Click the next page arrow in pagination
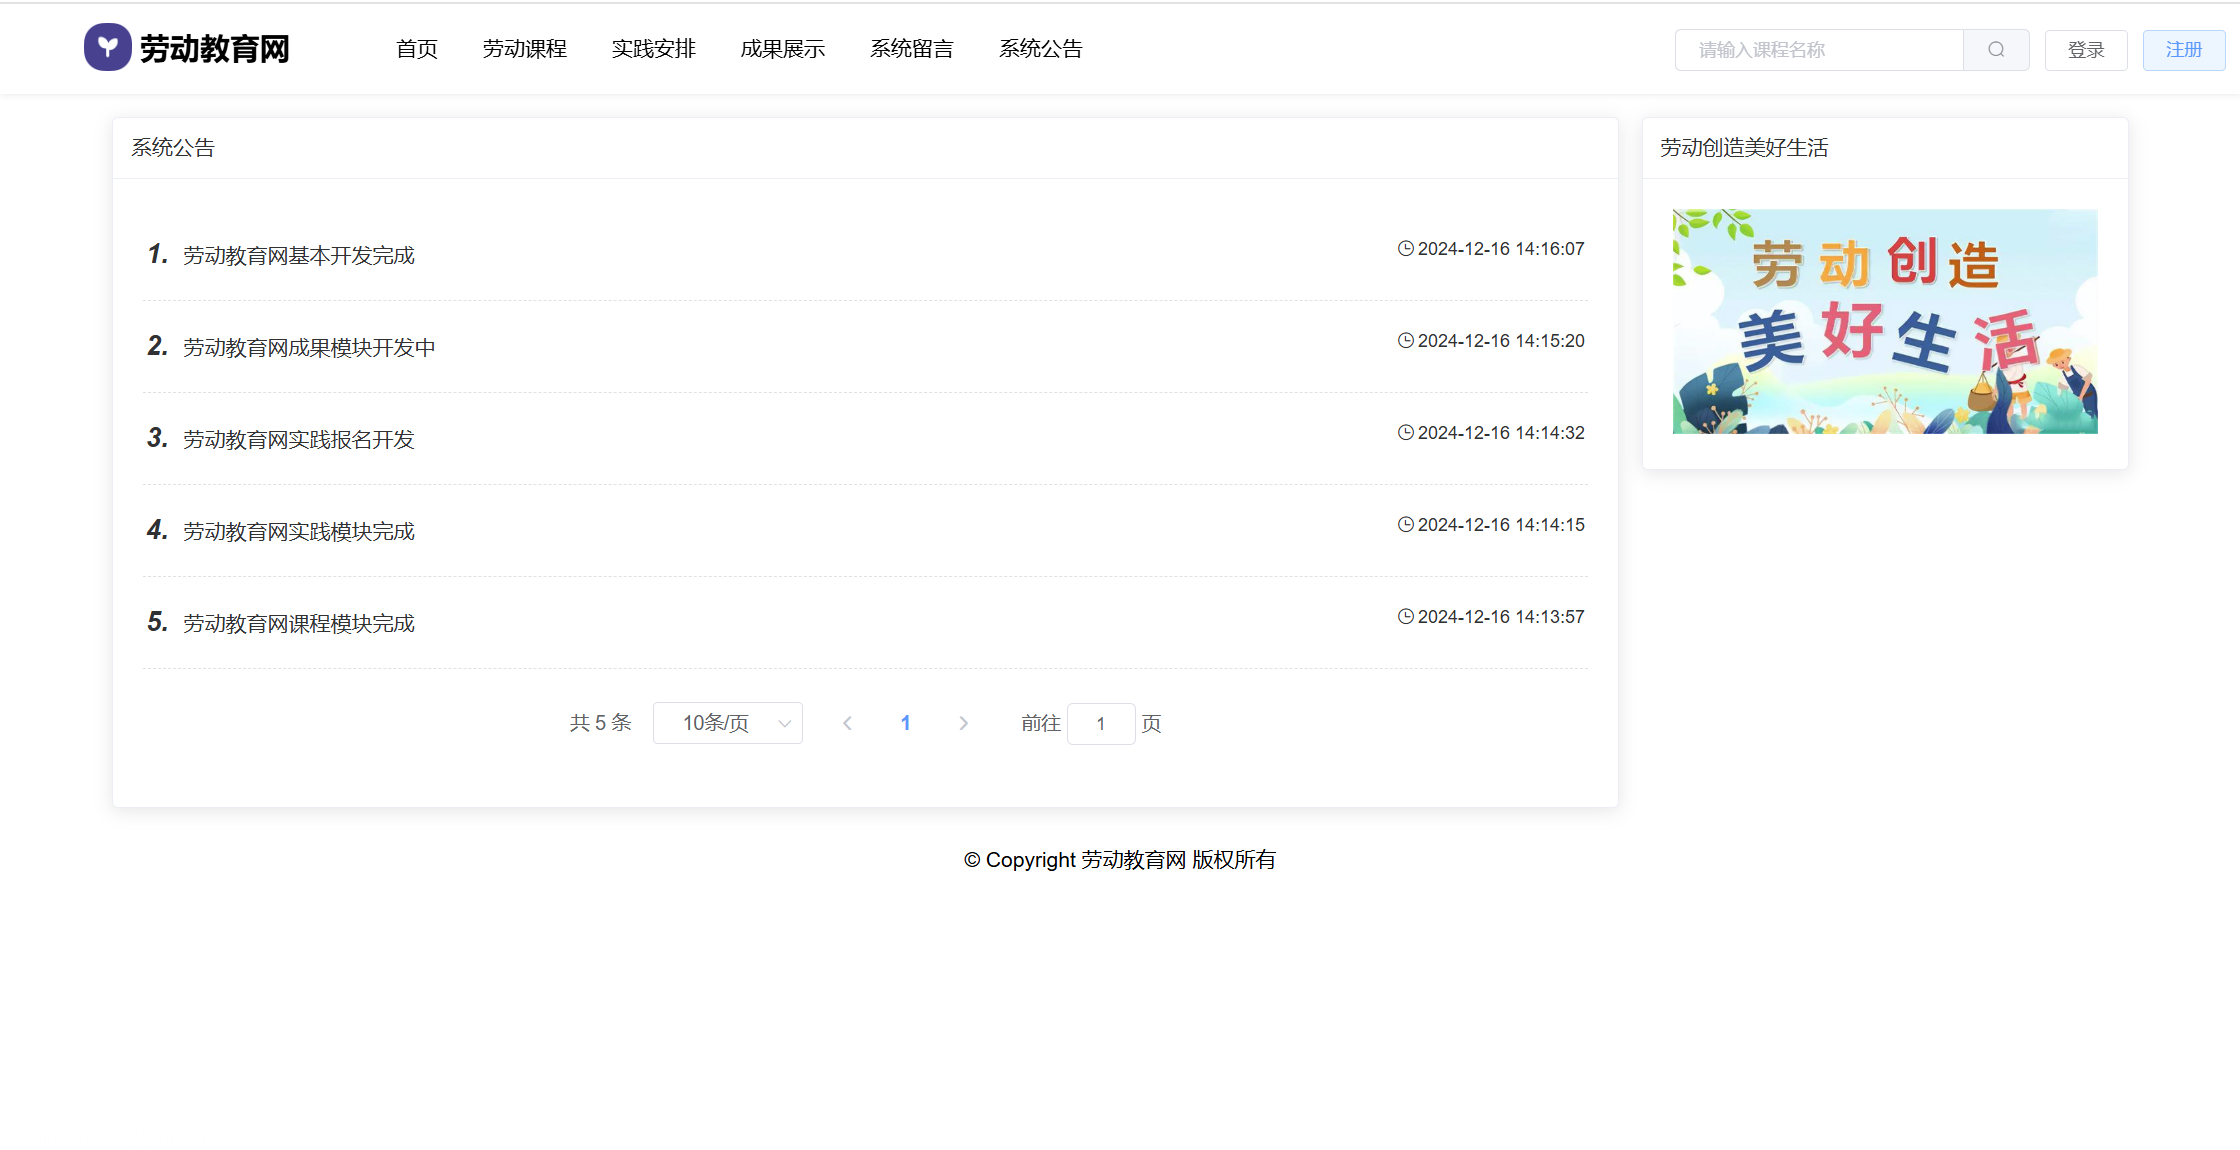The height and width of the screenshot is (1150, 2240). pos(963,723)
